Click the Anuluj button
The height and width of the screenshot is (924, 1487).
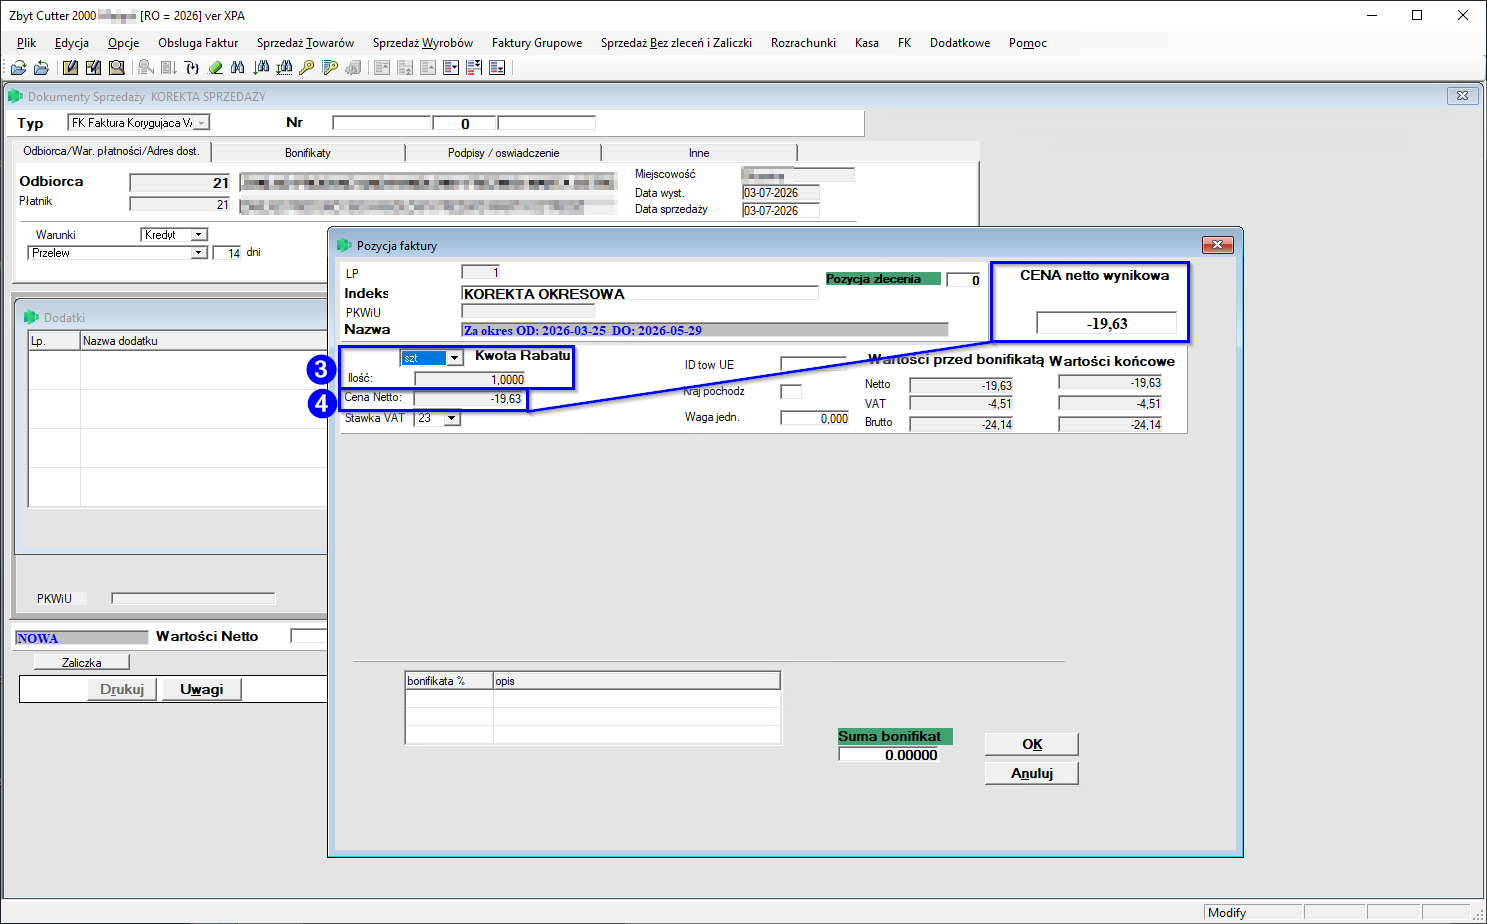(1032, 773)
